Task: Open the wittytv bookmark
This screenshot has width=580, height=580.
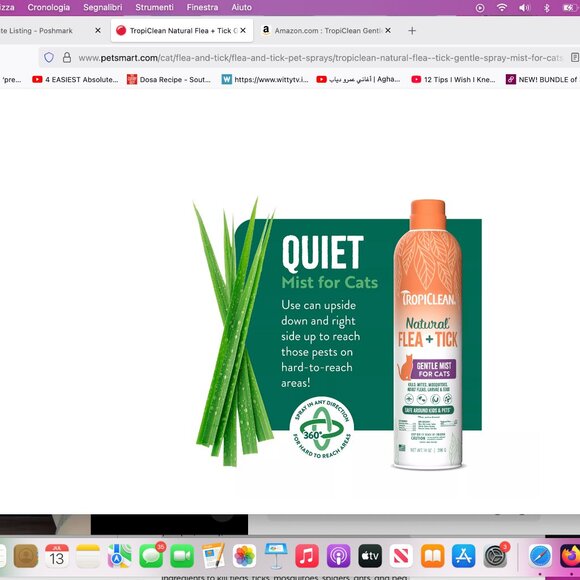Action: point(265,80)
